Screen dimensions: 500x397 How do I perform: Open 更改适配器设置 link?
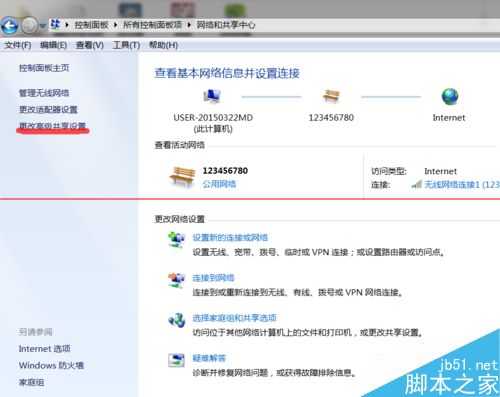coord(48,109)
